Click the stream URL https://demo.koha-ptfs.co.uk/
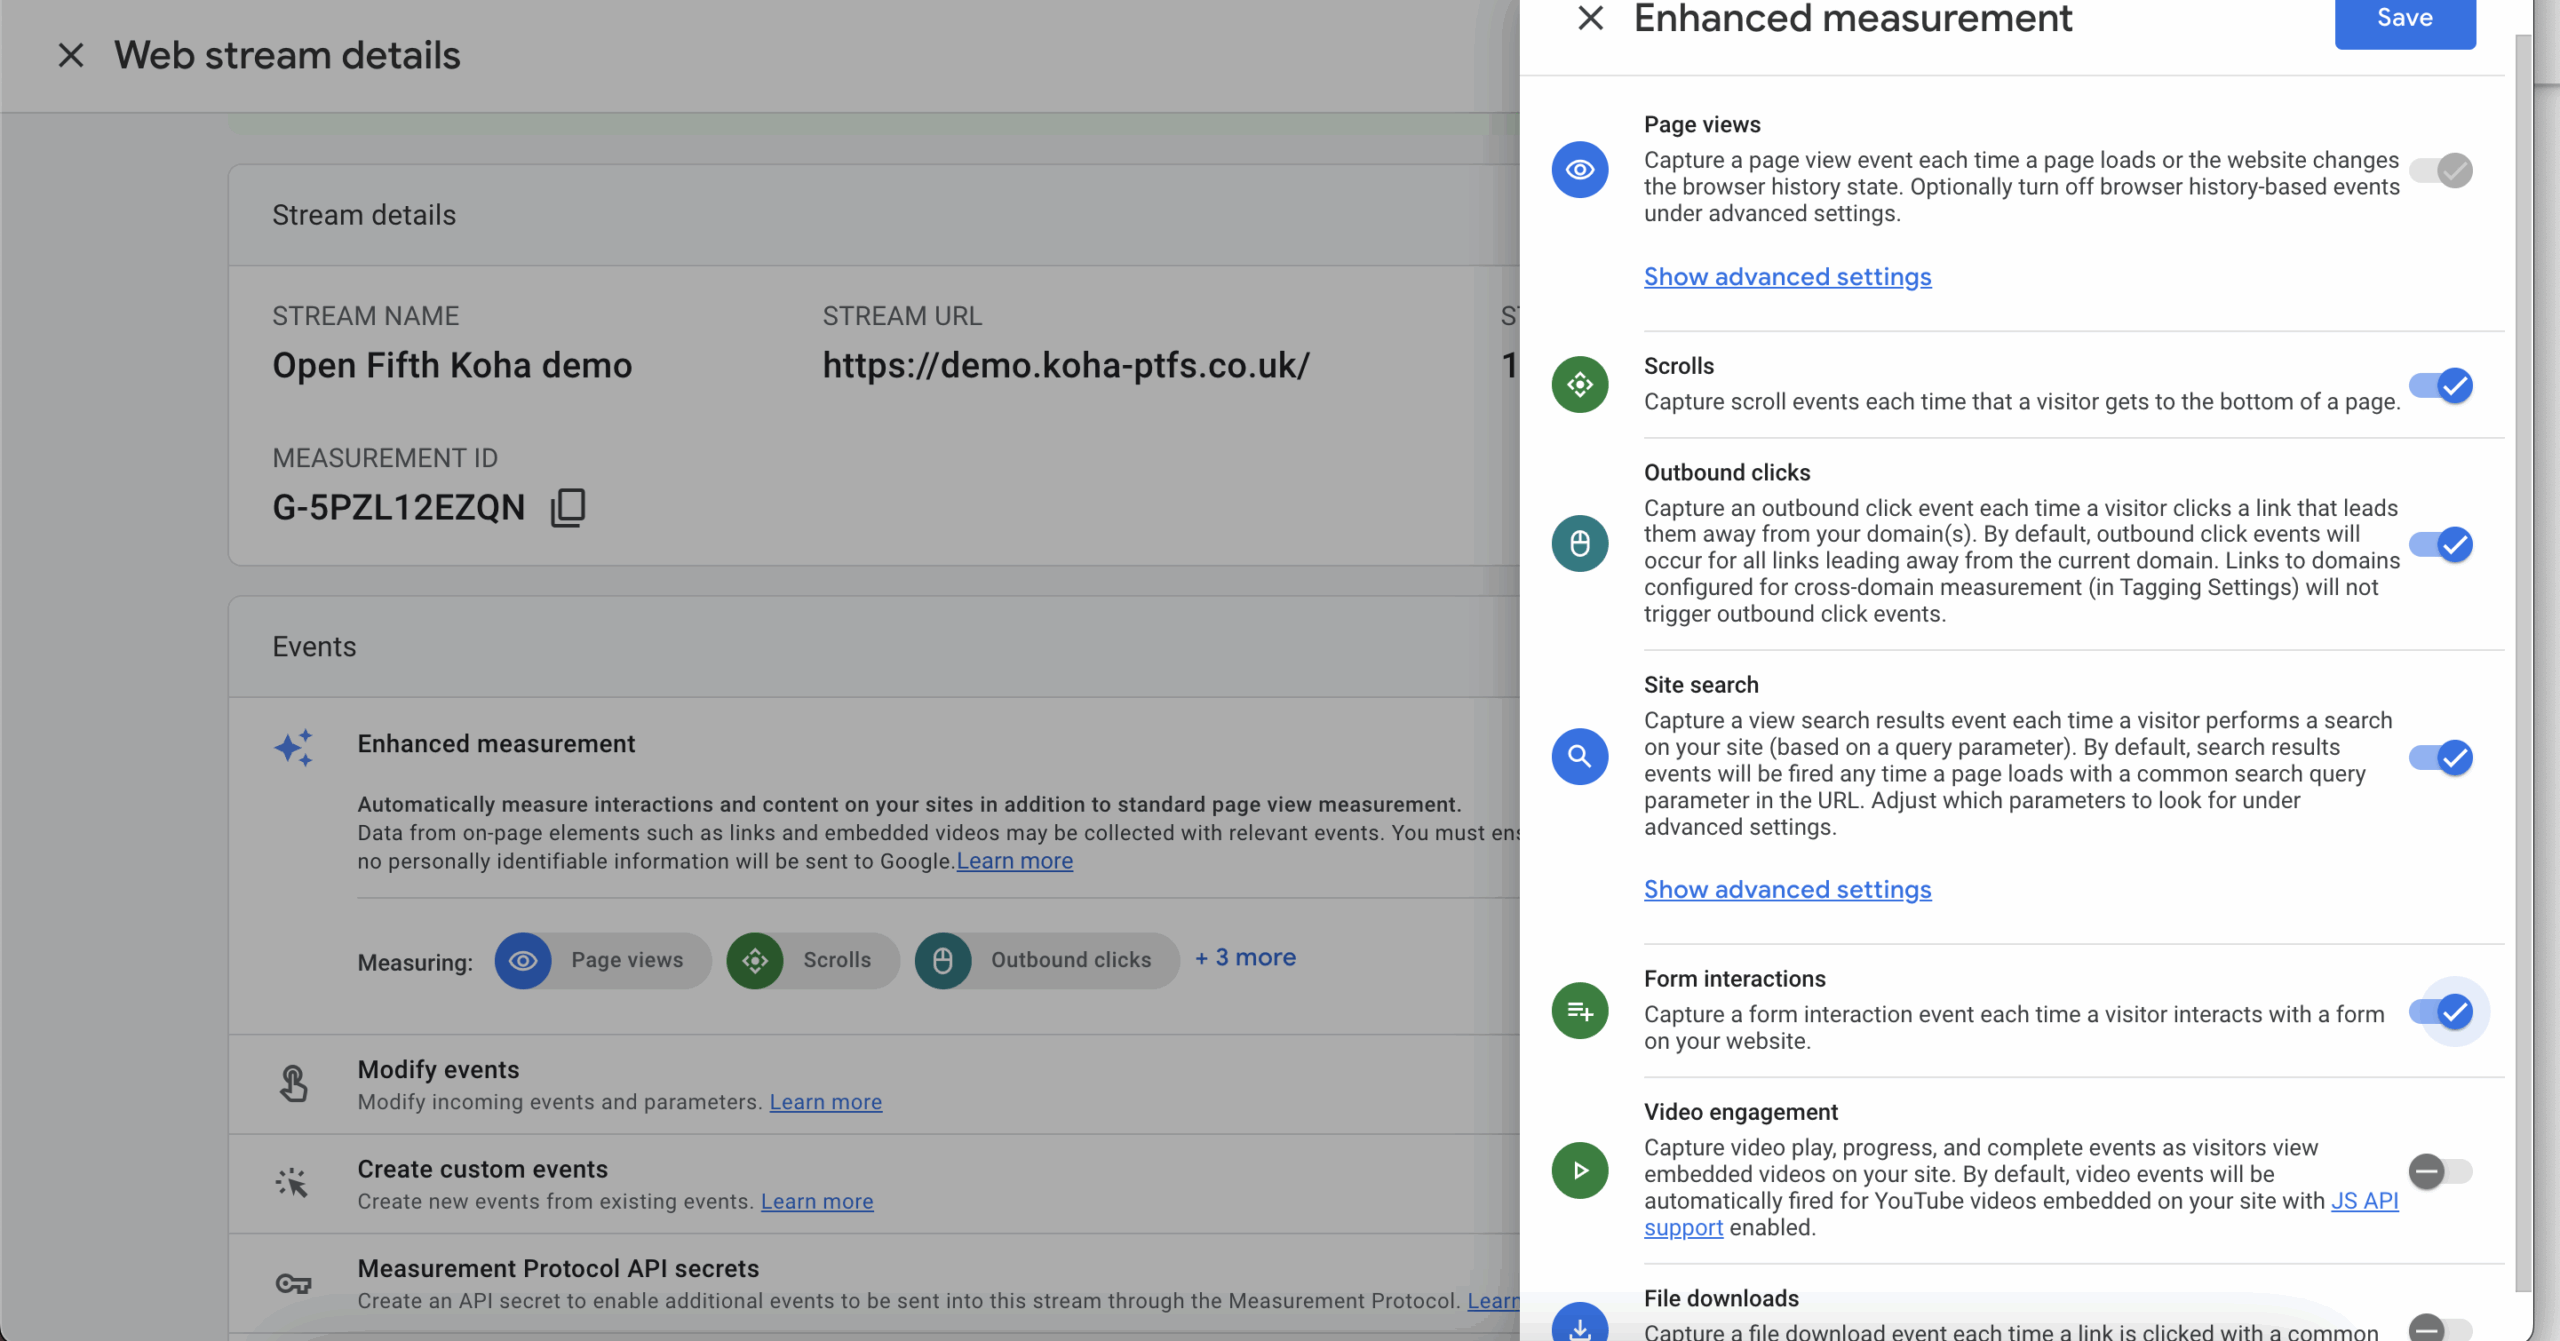This screenshot has width=2560, height=1341. pos(1066,366)
